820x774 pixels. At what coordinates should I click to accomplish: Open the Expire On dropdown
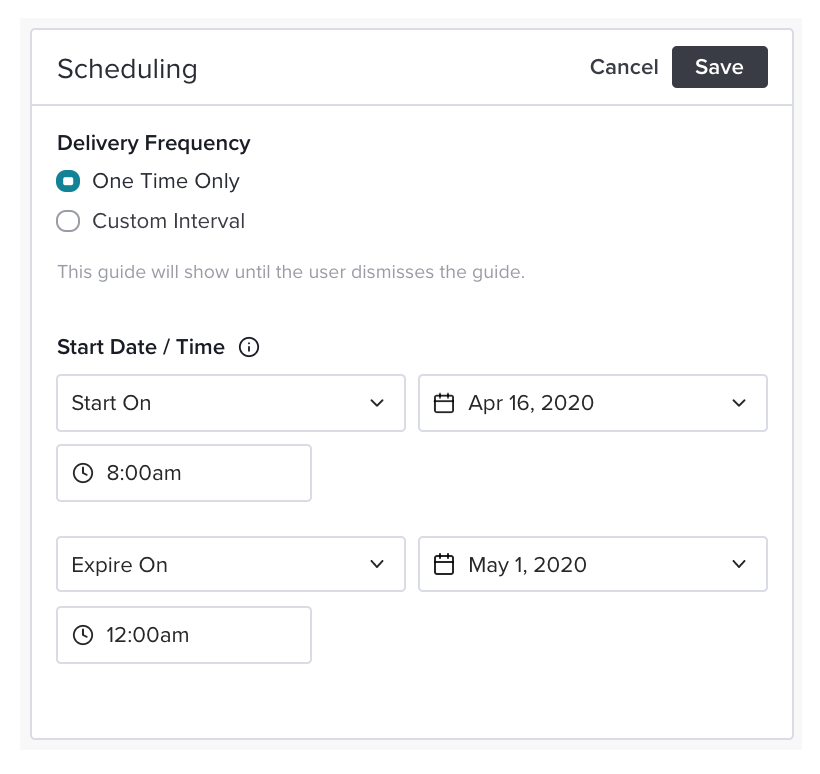click(231, 564)
